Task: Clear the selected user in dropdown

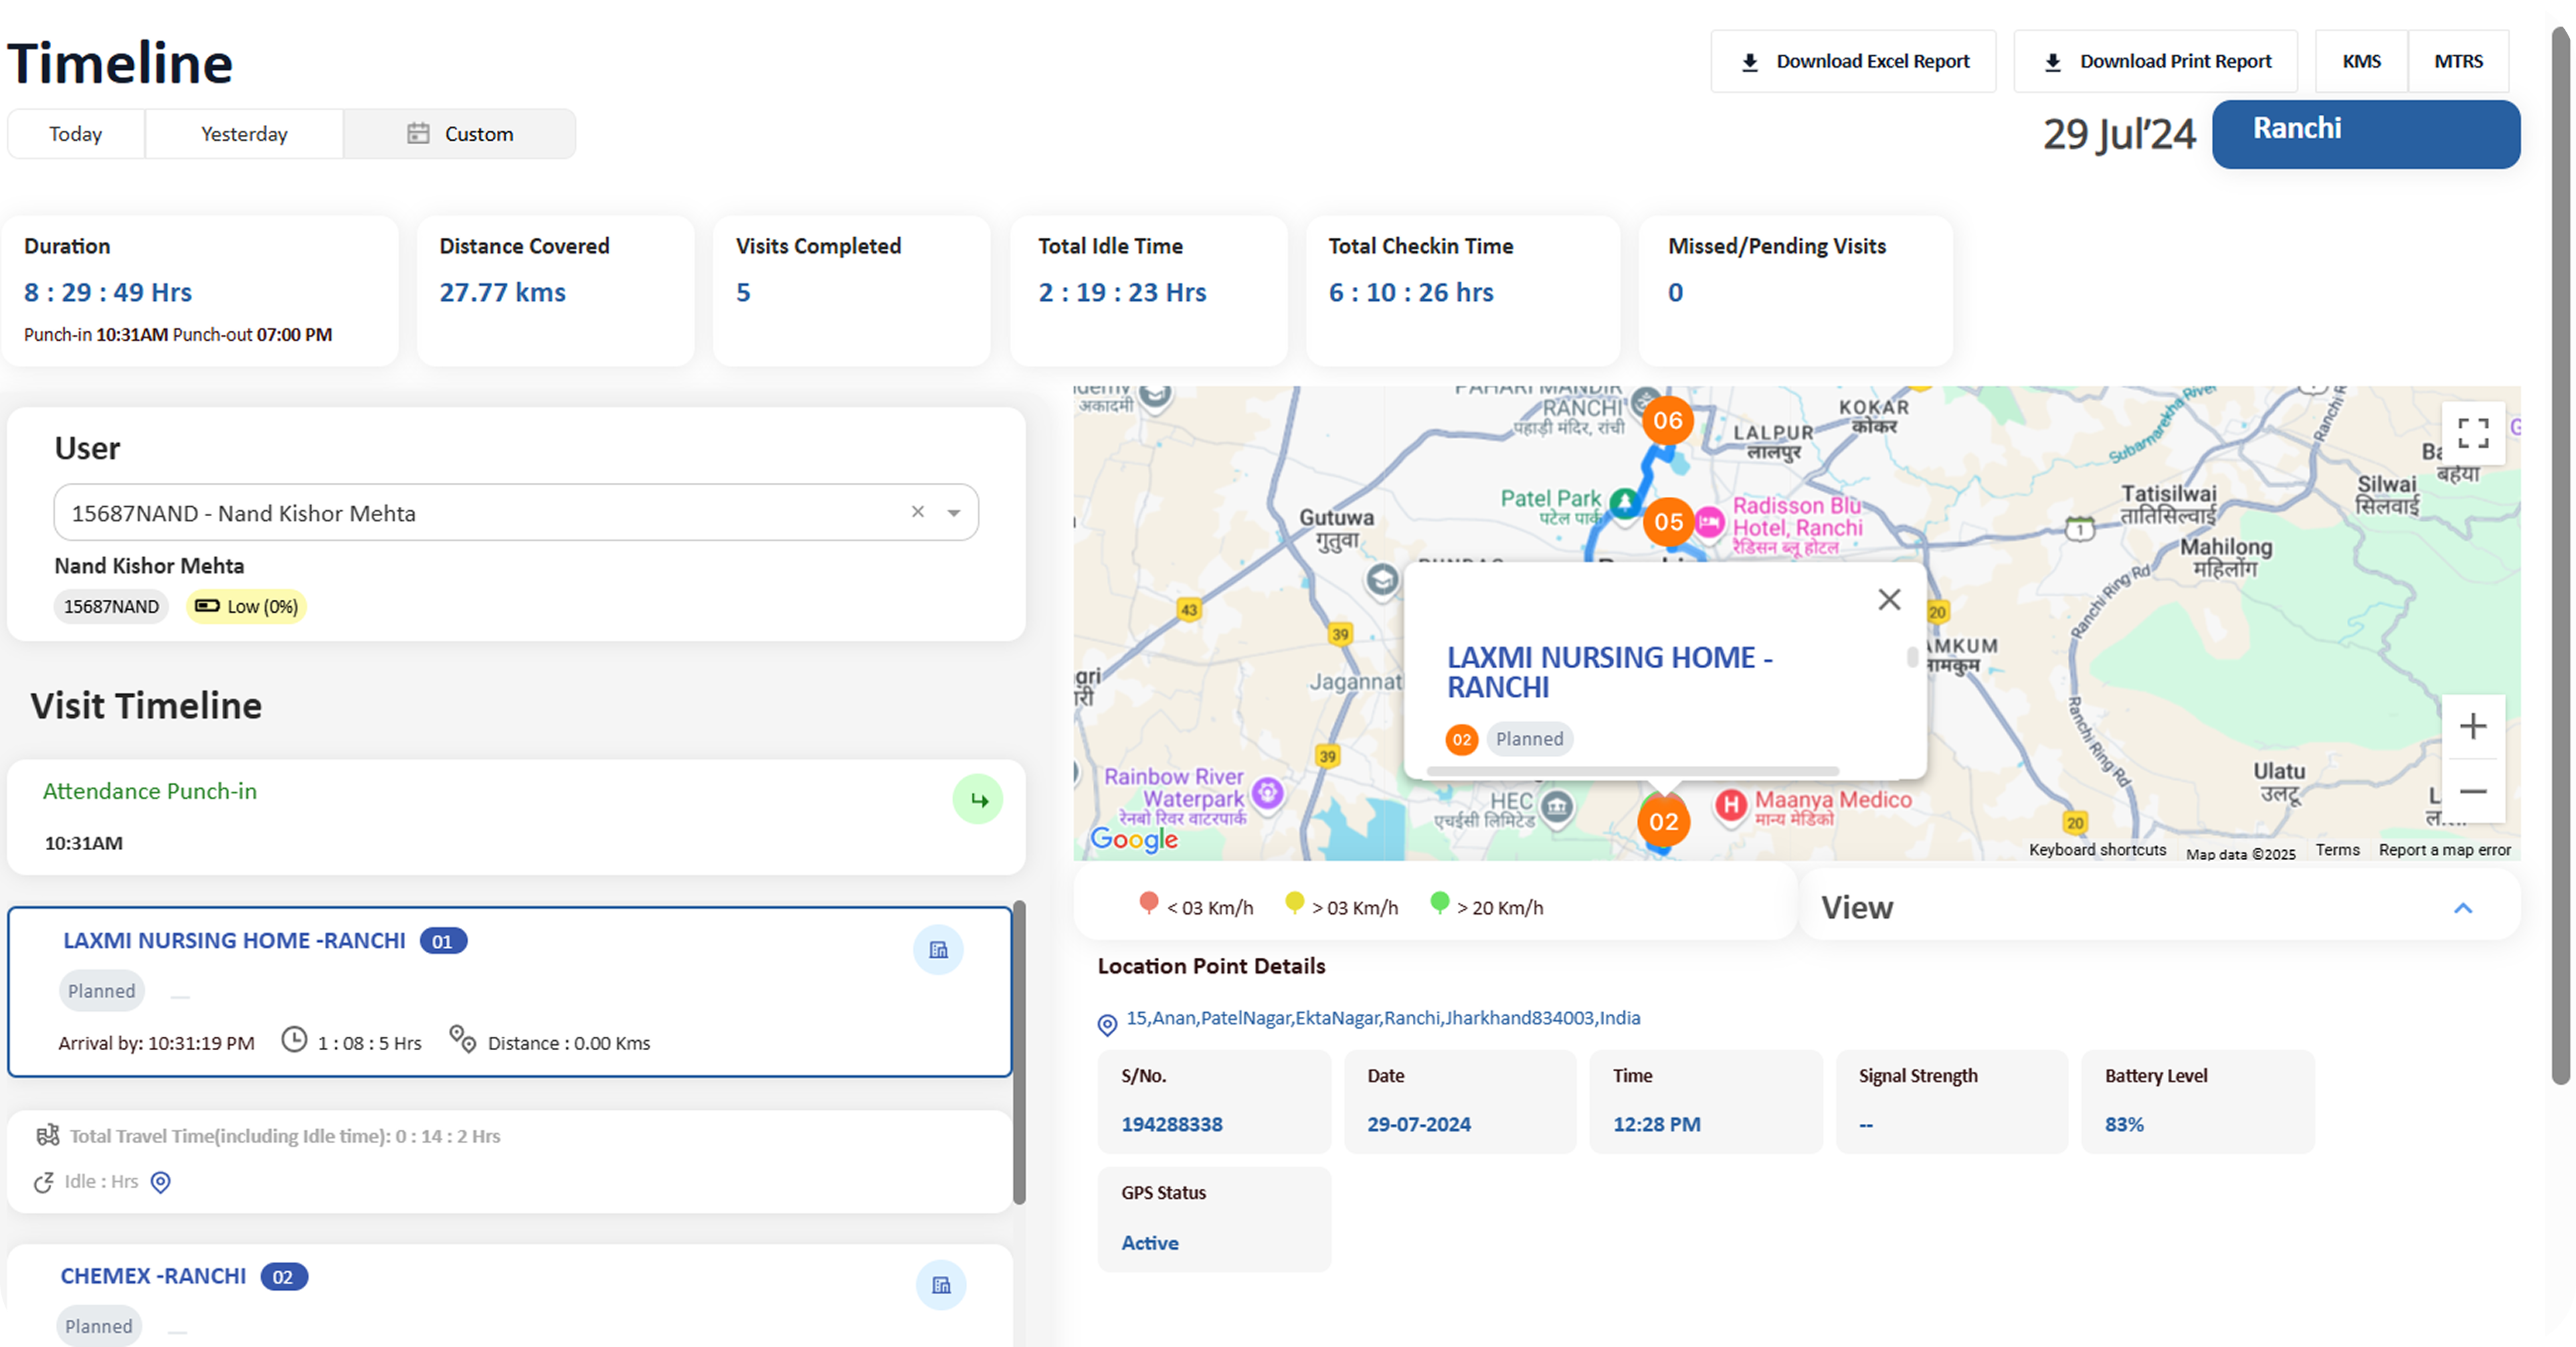Action: pyautogui.click(x=917, y=512)
